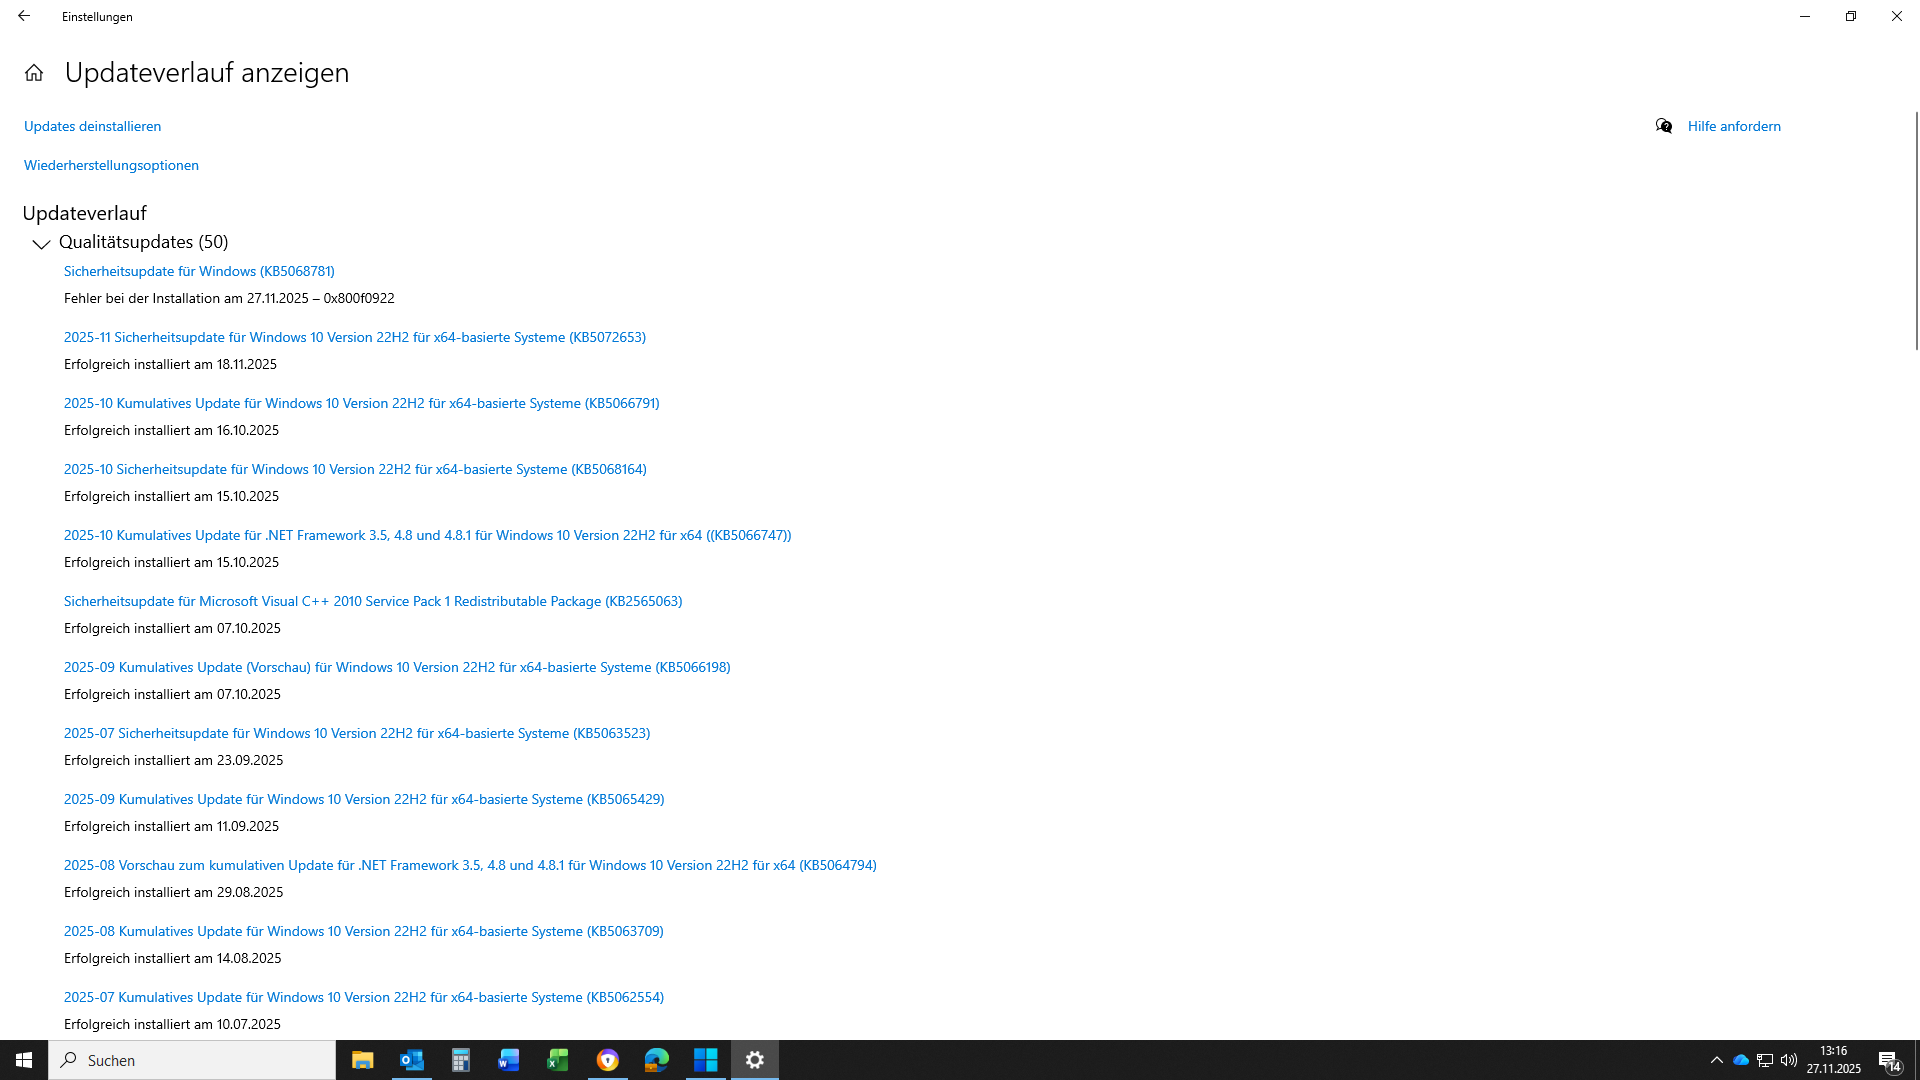Open the volume speaker tray icon
Image resolution: width=1920 pixels, height=1080 pixels.
1789,1060
